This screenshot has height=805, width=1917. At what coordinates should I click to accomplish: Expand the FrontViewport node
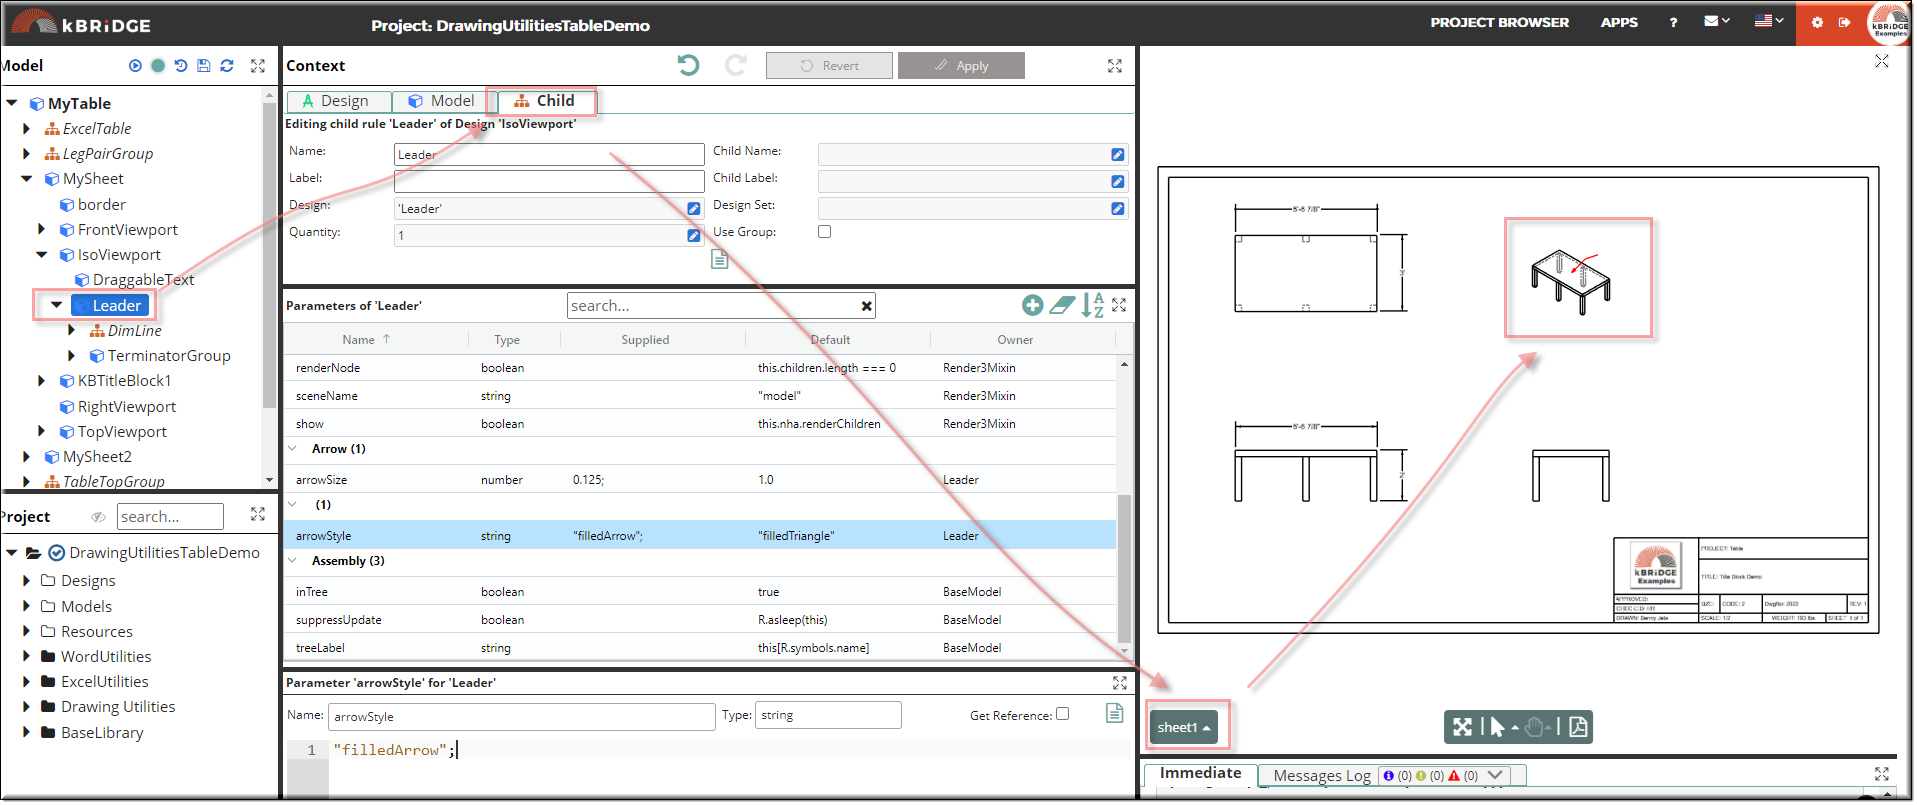coord(41,230)
